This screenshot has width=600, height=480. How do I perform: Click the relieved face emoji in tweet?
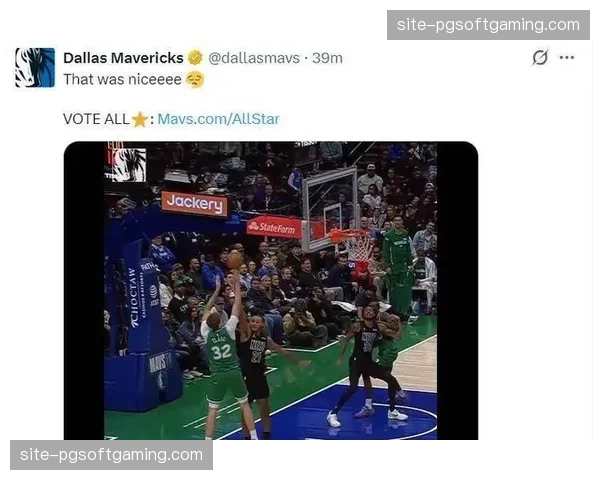tap(195, 80)
